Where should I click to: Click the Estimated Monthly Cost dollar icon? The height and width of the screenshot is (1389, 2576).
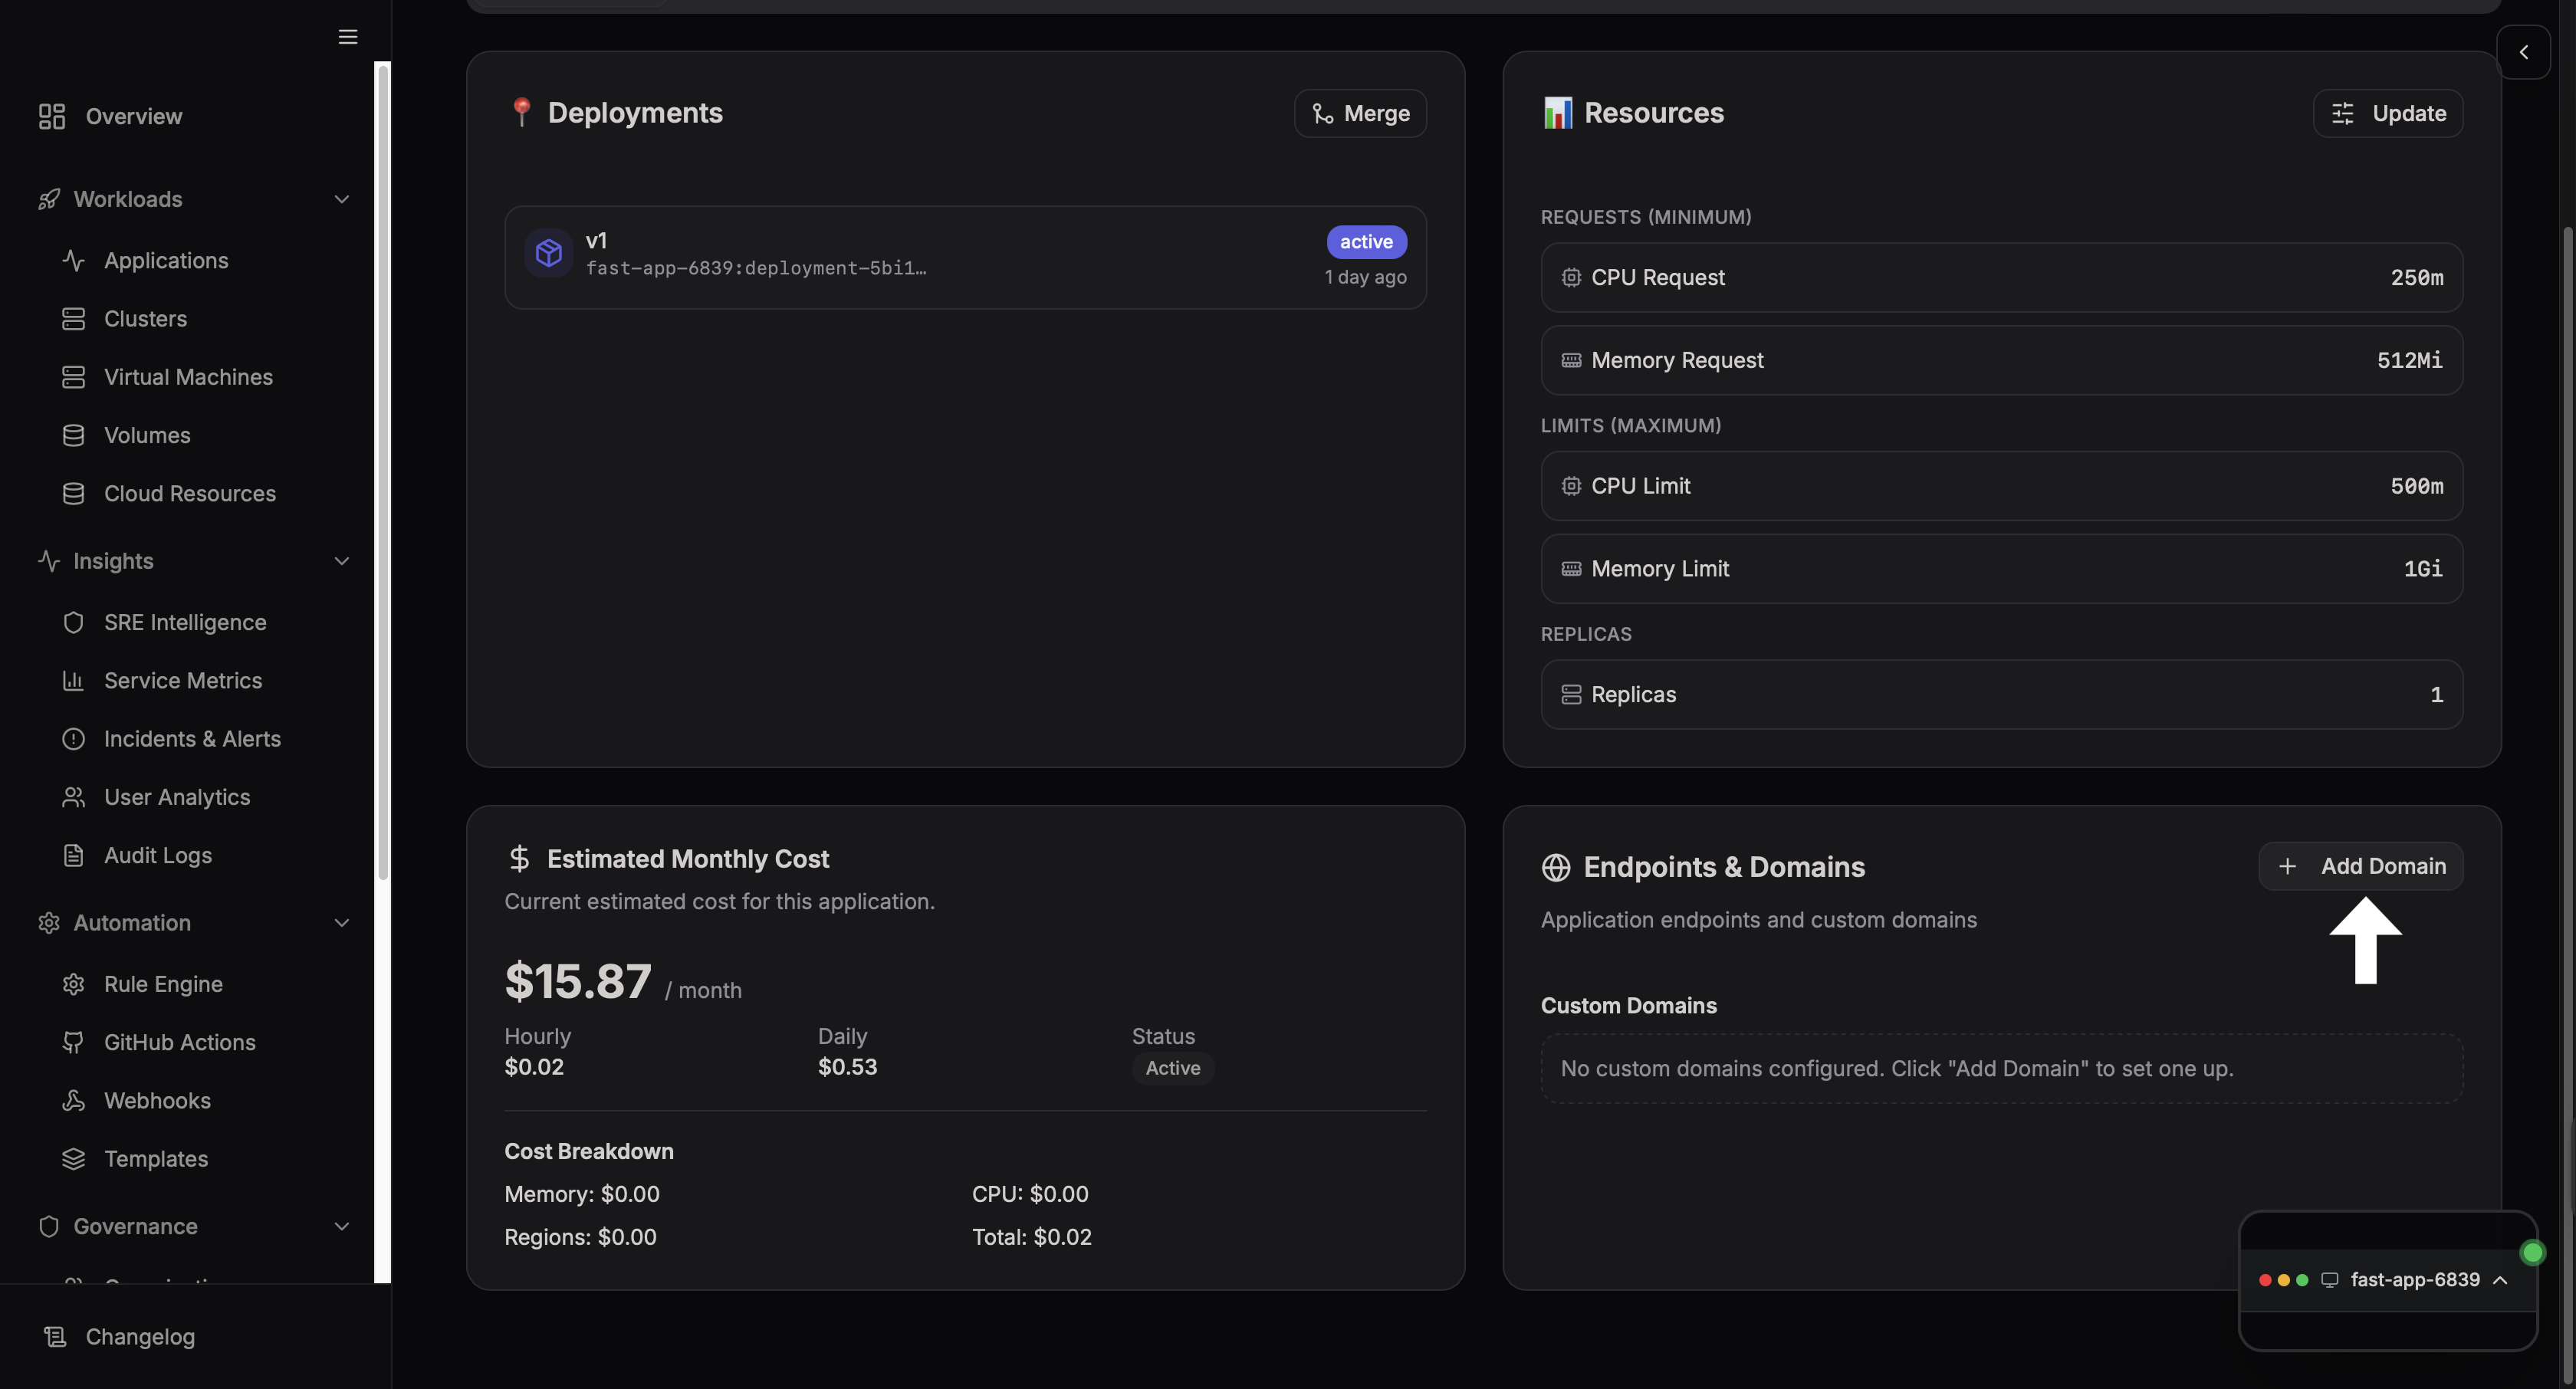point(520,858)
